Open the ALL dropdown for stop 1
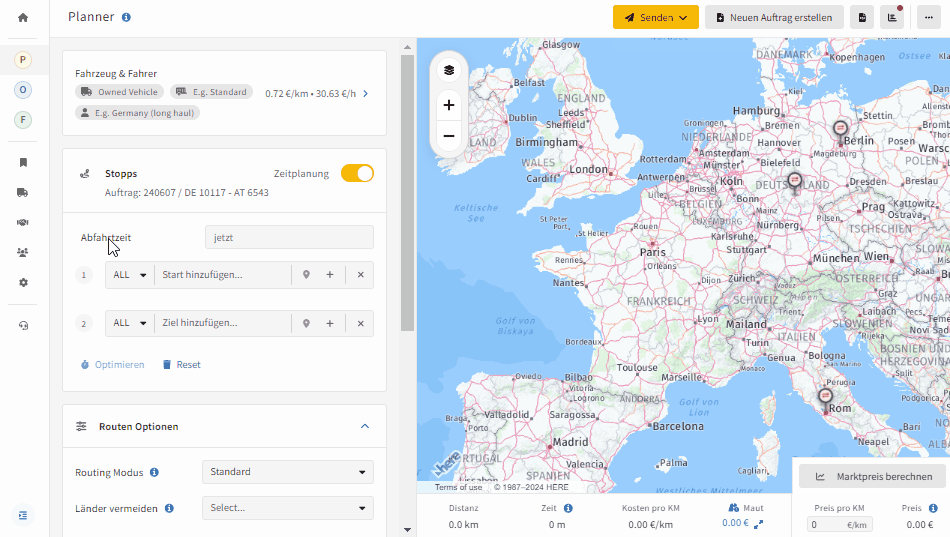Image resolution: width=950 pixels, height=537 pixels. (130, 275)
